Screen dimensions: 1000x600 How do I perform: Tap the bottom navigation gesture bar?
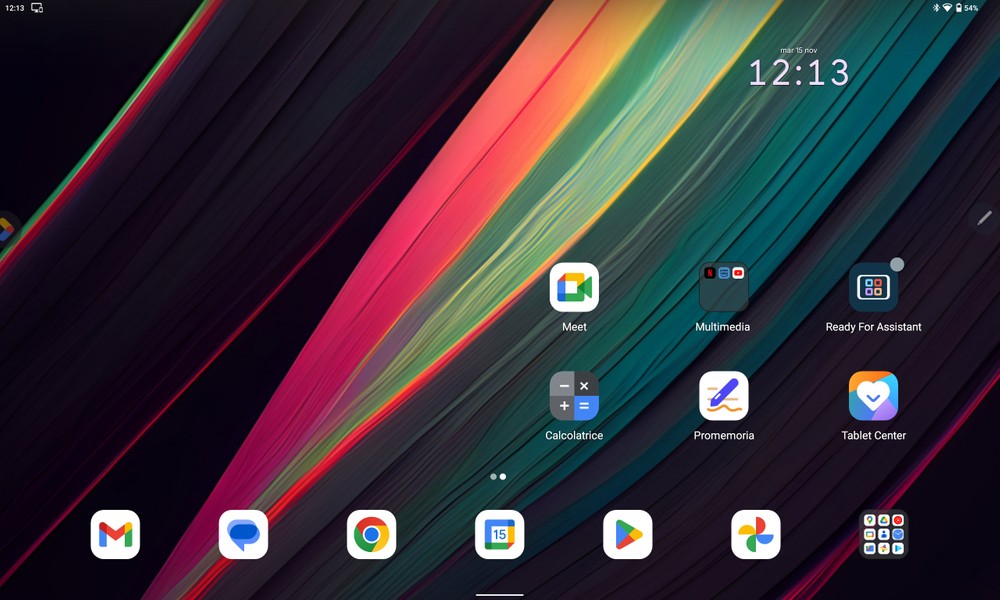click(x=499, y=595)
